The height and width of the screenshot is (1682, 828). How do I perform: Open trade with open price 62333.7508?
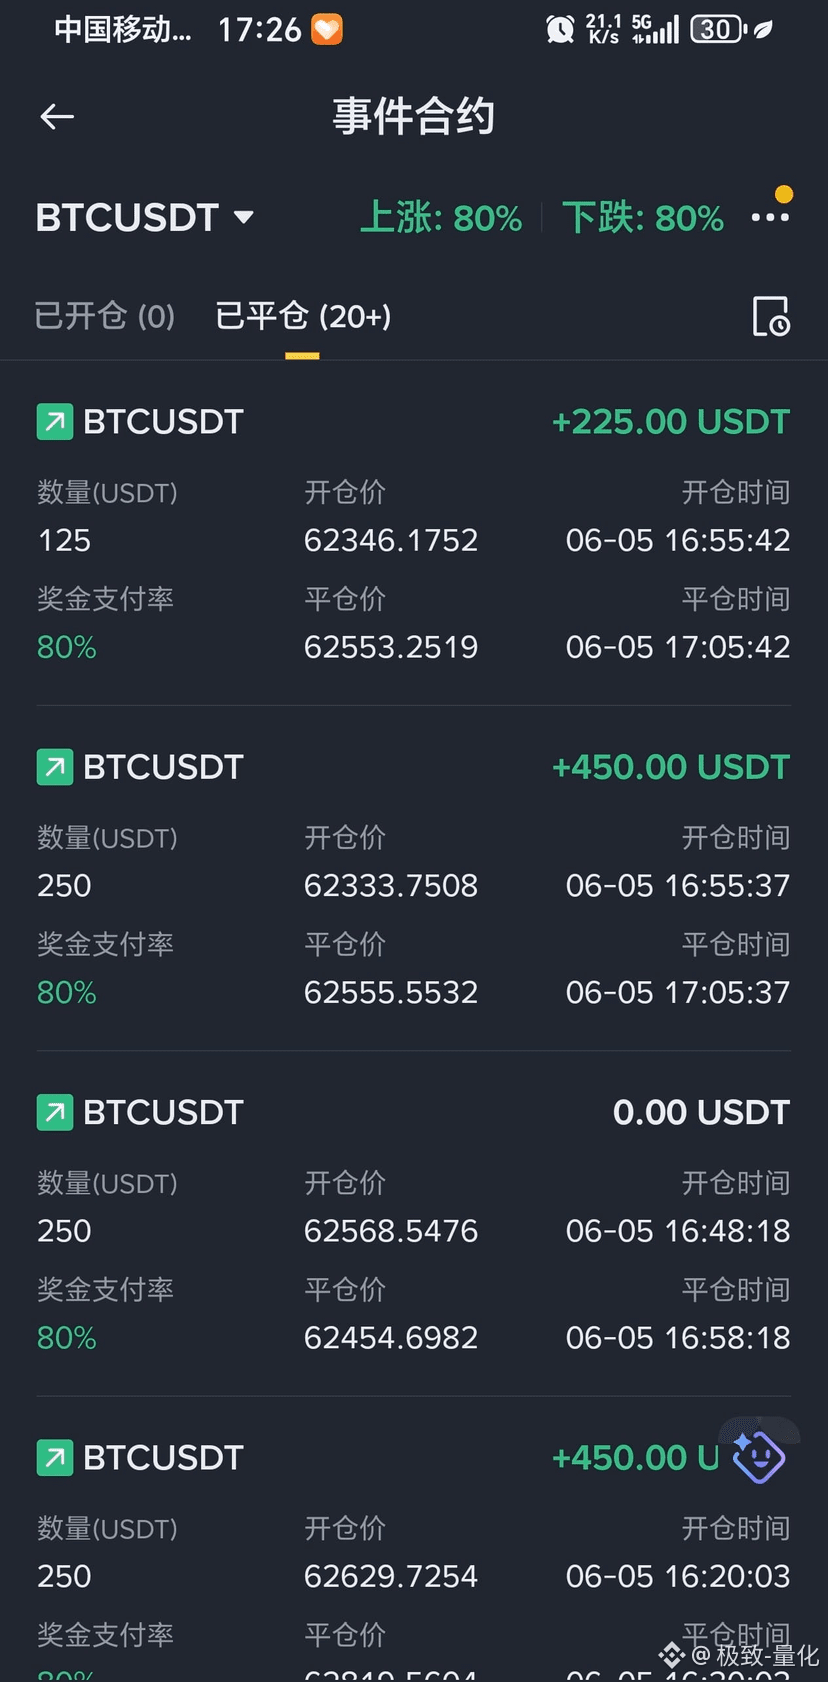414,878
